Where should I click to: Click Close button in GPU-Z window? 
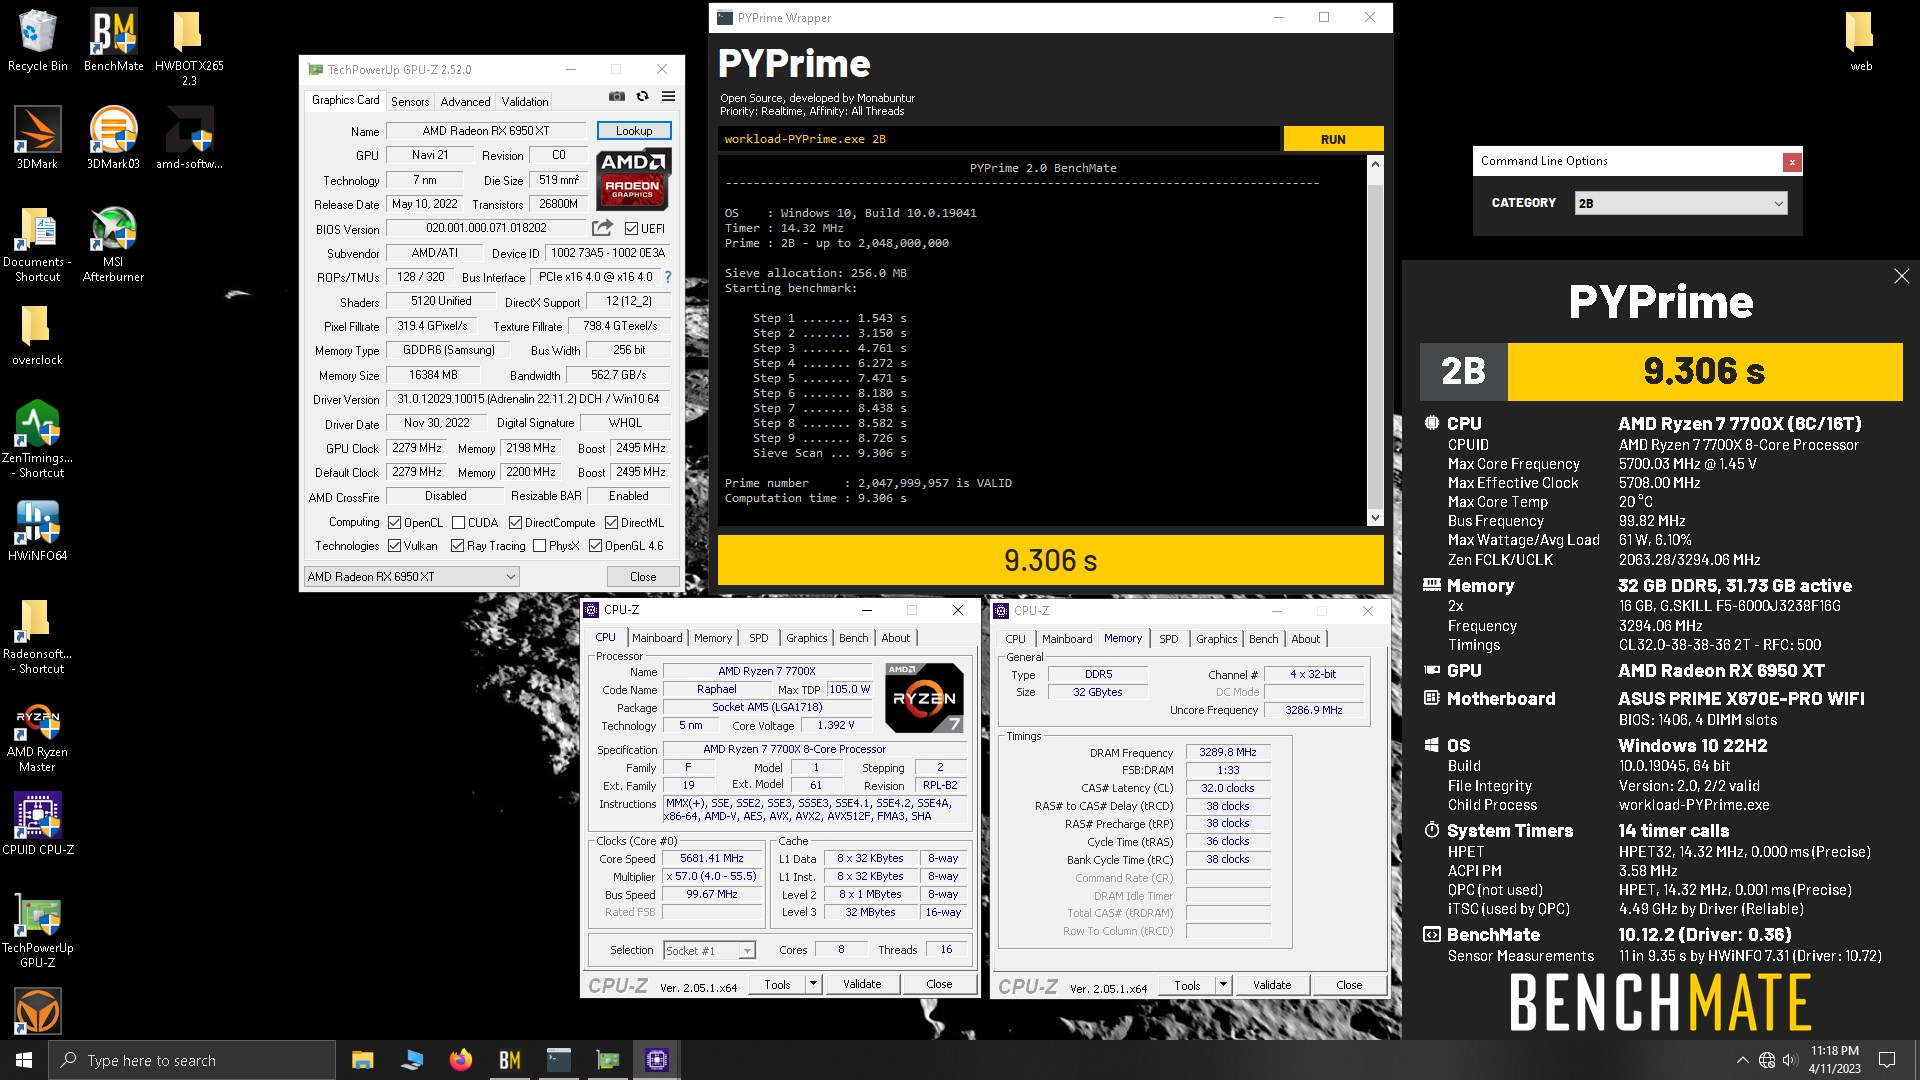(x=643, y=577)
